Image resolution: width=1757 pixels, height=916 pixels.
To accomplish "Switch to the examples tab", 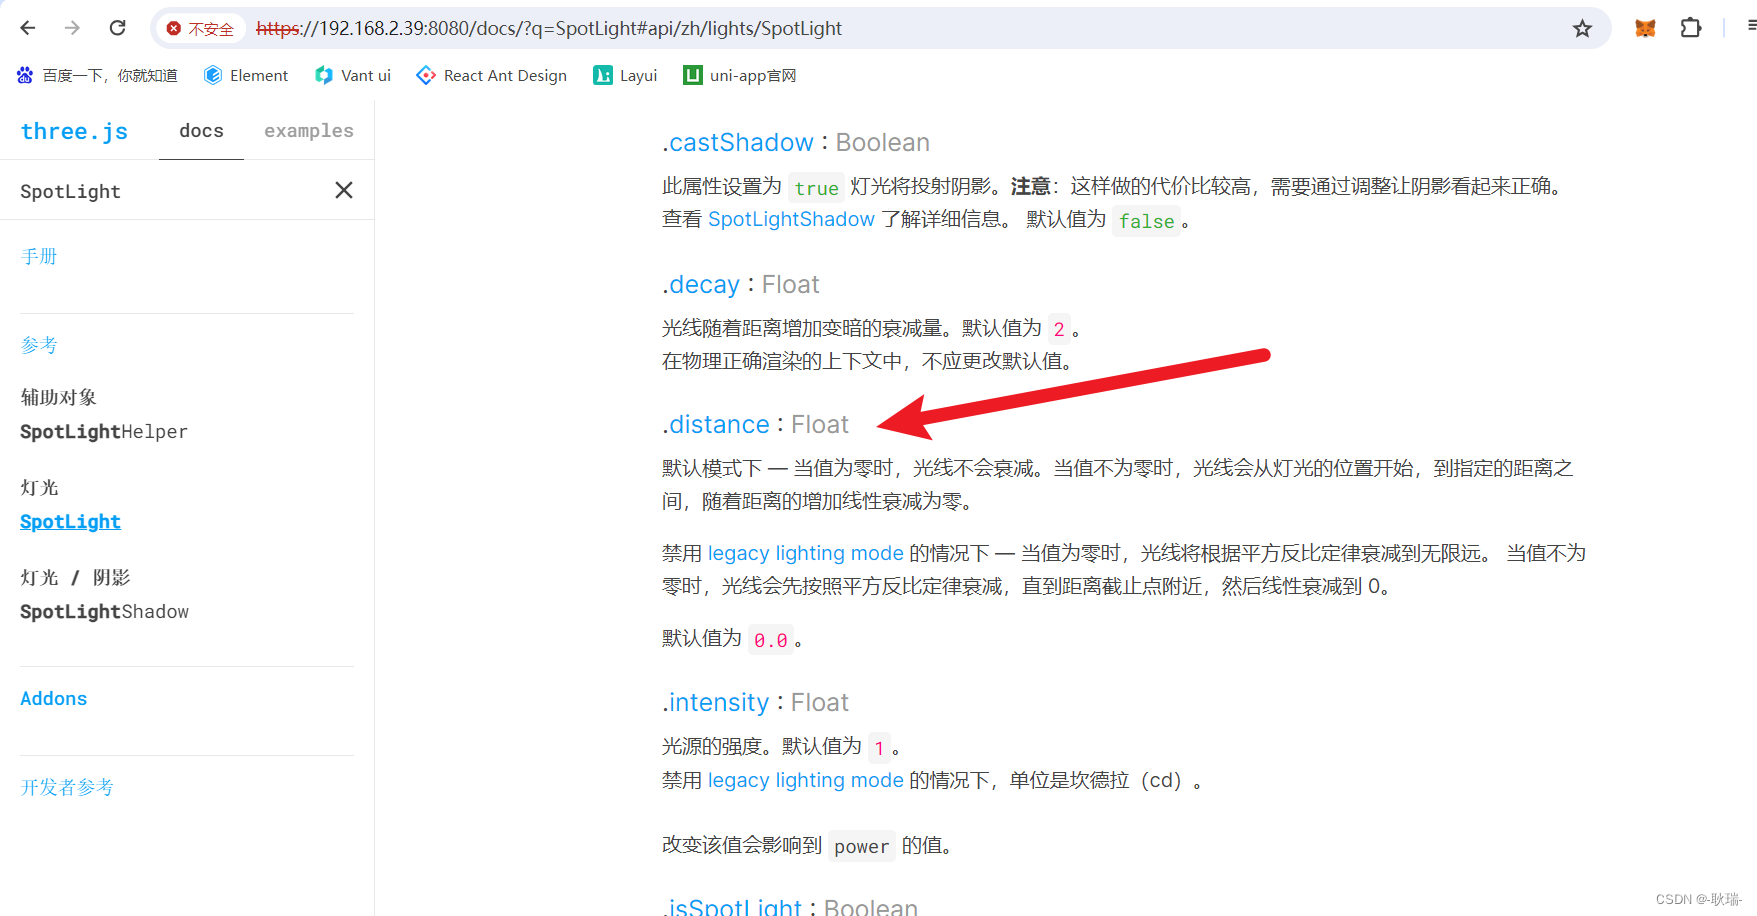I will 309,131.
